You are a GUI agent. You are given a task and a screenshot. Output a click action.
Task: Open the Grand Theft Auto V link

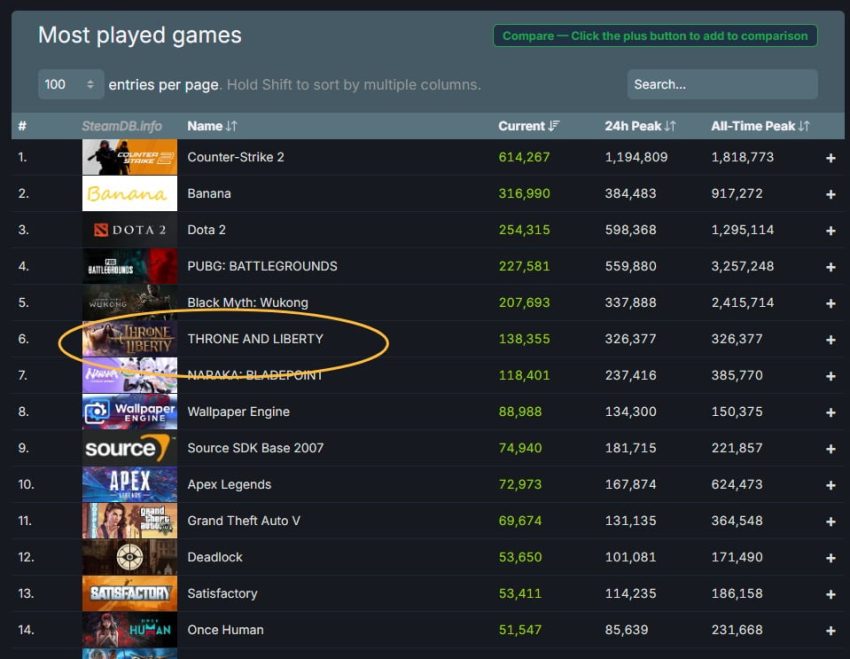(x=243, y=520)
